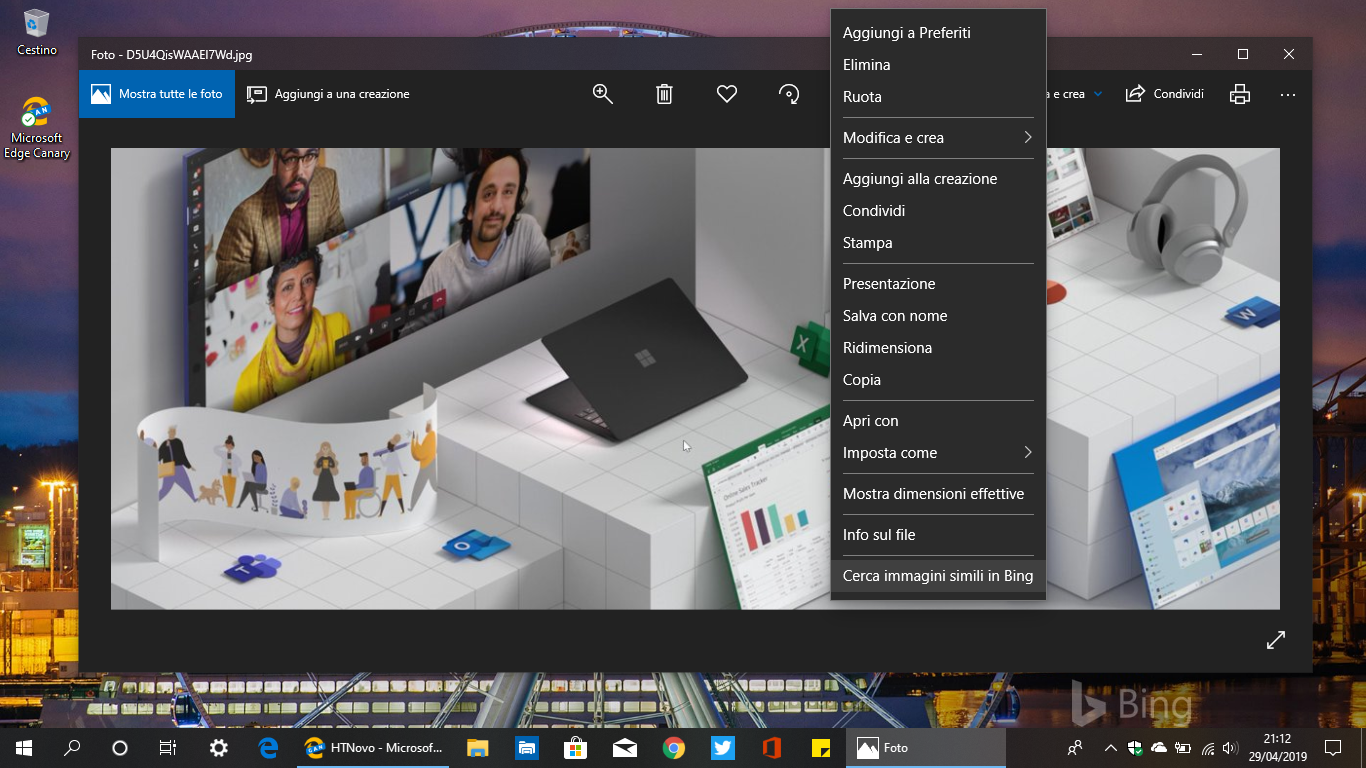Choose Ruota from the context menu
This screenshot has height=768, width=1366.
click(938, 97)
